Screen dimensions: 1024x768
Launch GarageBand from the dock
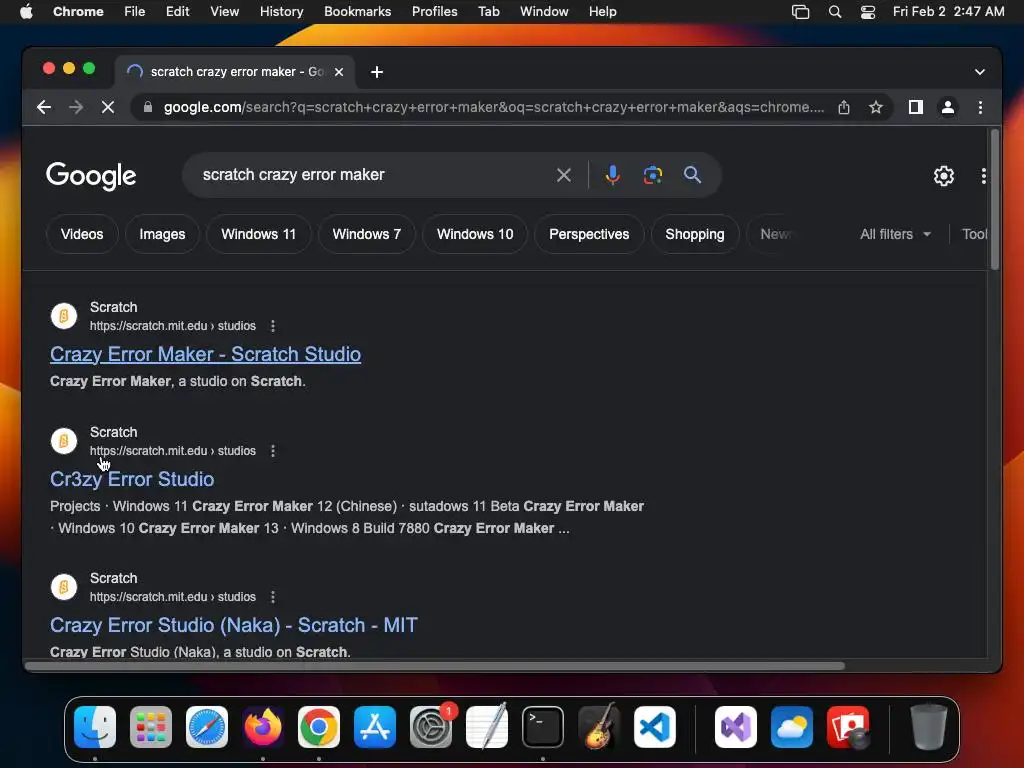[599, 727]
